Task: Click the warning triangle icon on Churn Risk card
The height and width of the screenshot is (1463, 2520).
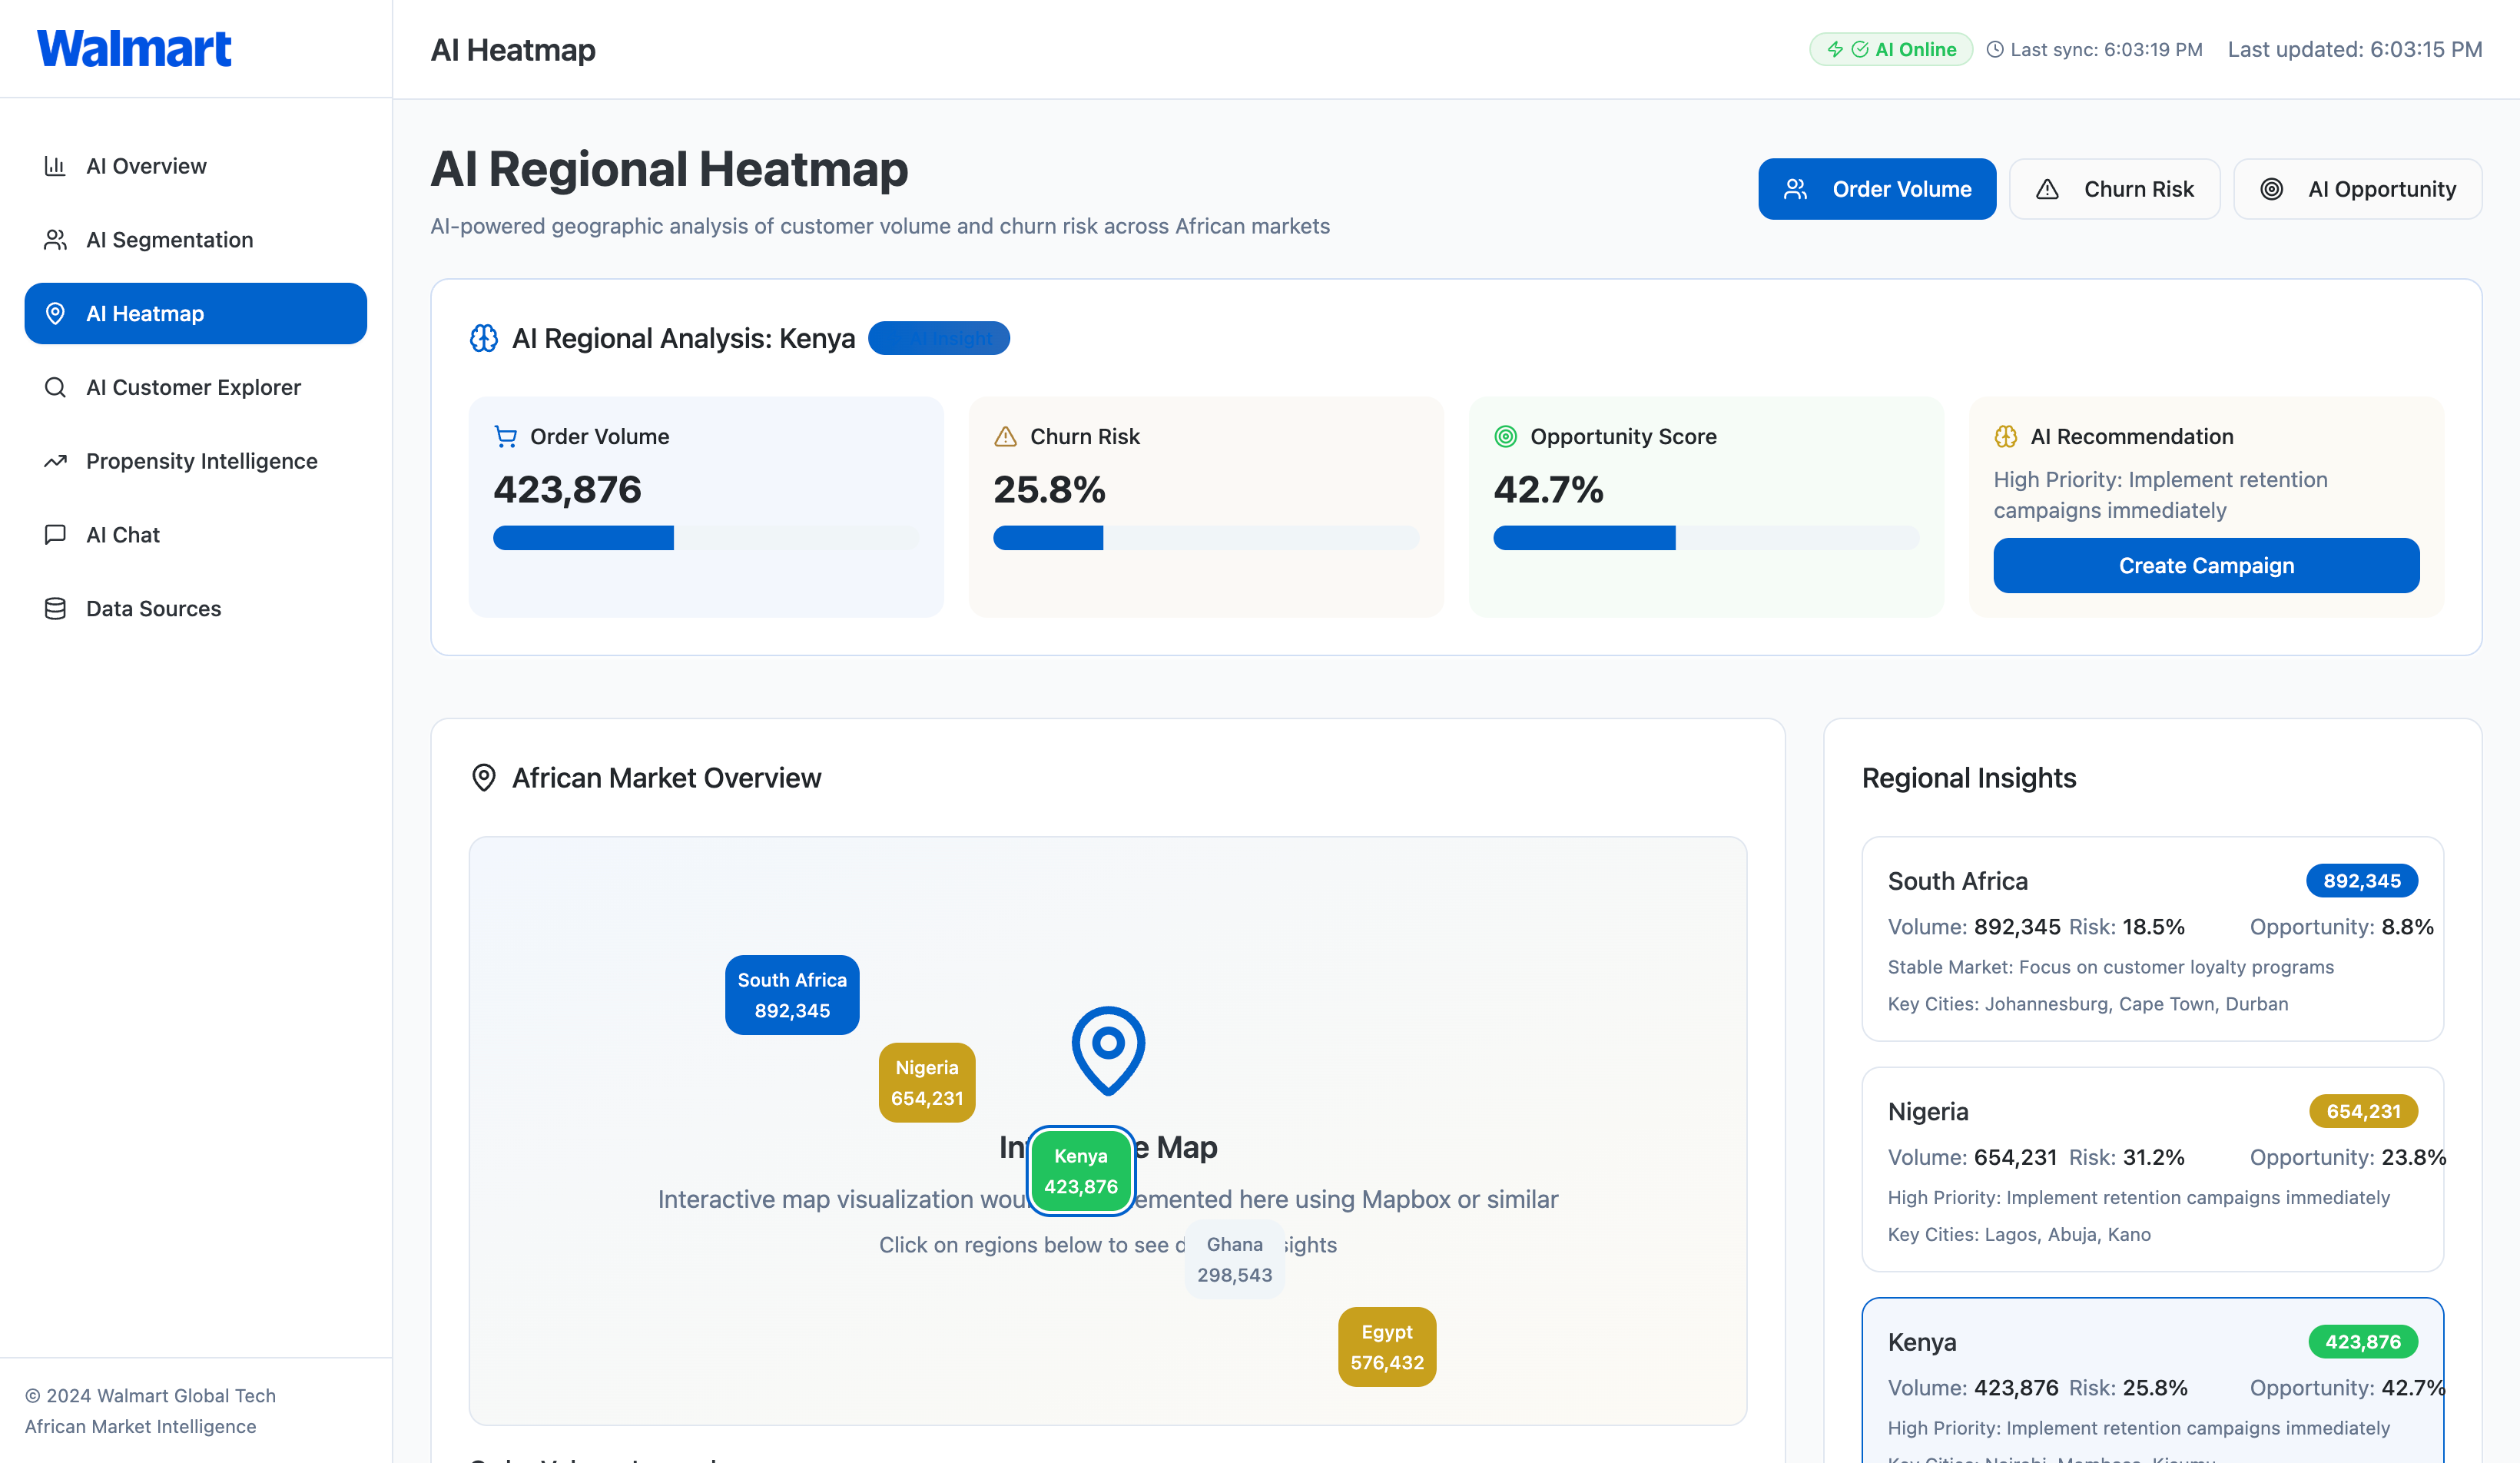Action: [x=1006, y=437]
